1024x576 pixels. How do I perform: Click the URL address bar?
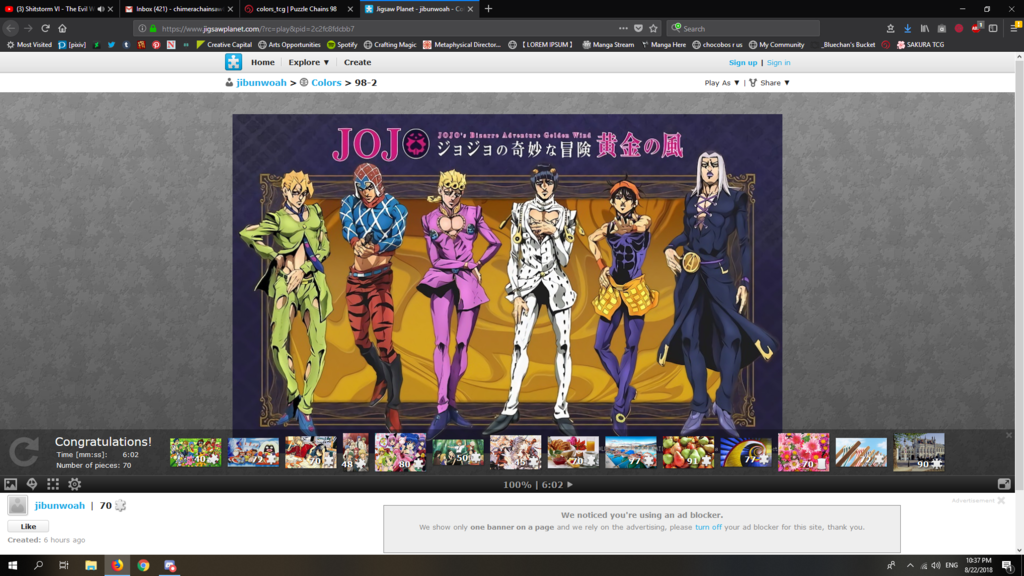[x=385, y=28]
